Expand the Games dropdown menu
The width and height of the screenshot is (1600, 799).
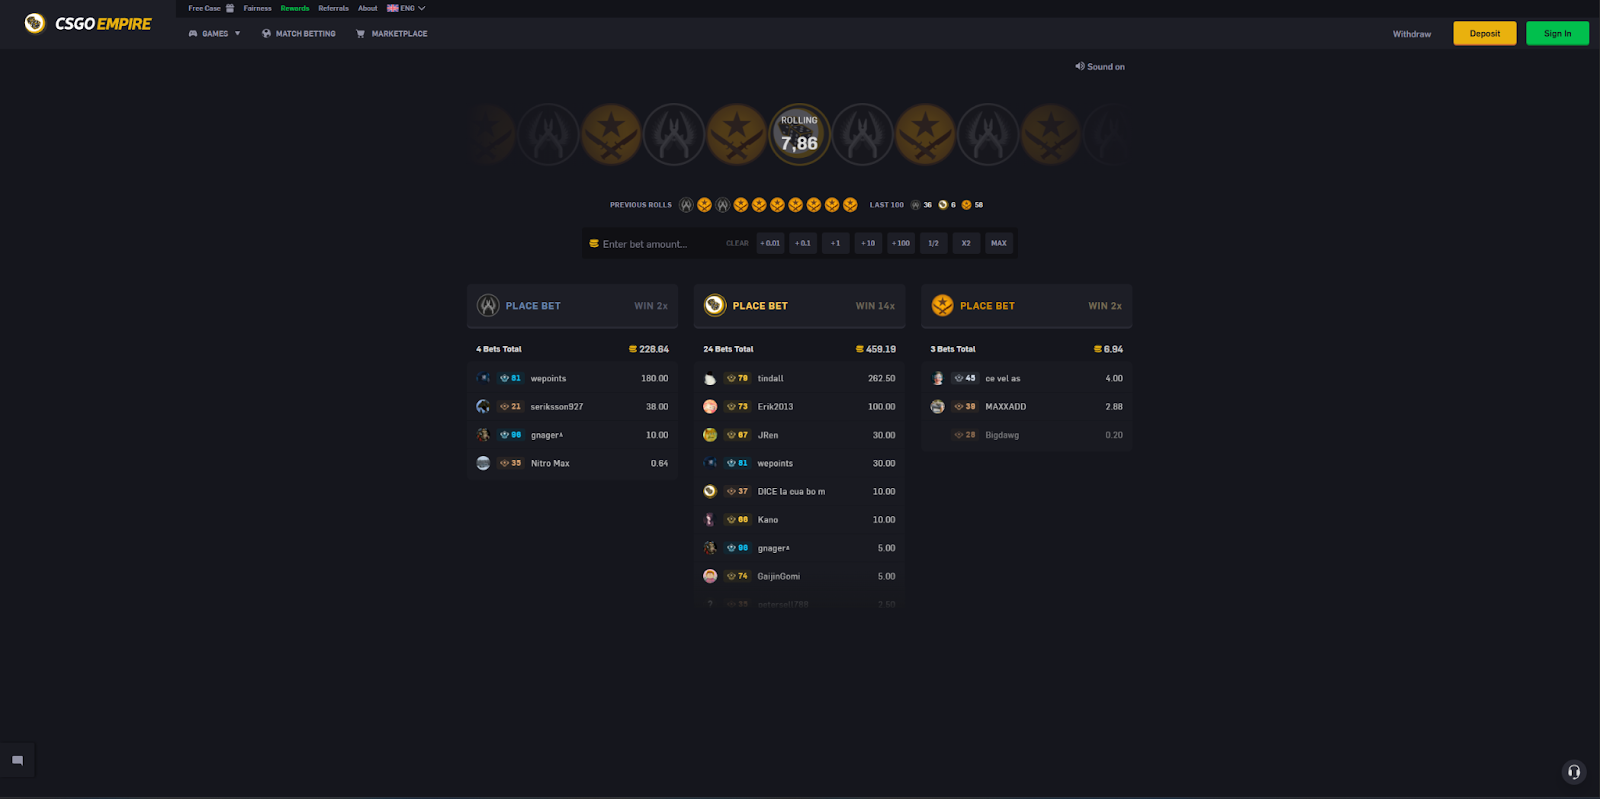tap(215, 34)
